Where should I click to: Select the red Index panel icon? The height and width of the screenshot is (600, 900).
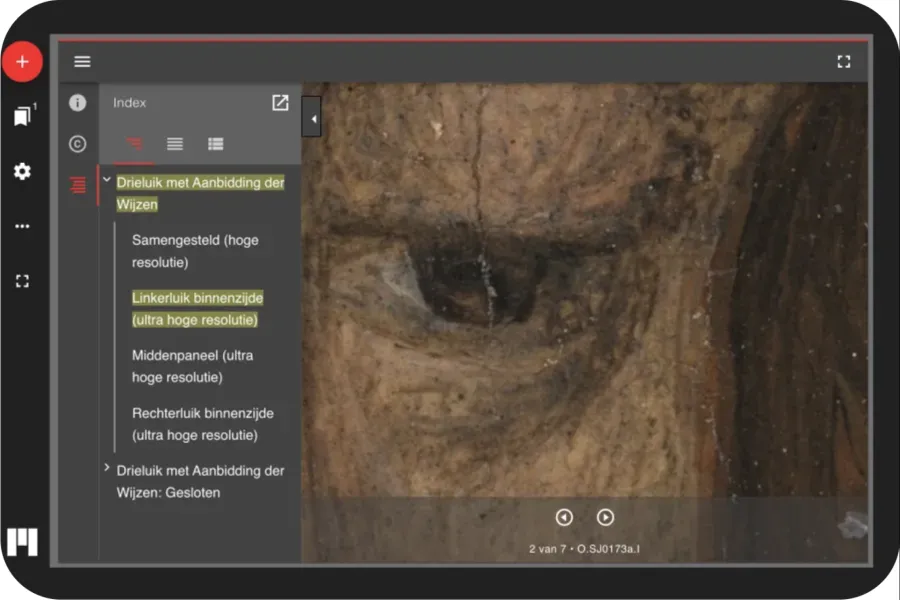[78, 185]
